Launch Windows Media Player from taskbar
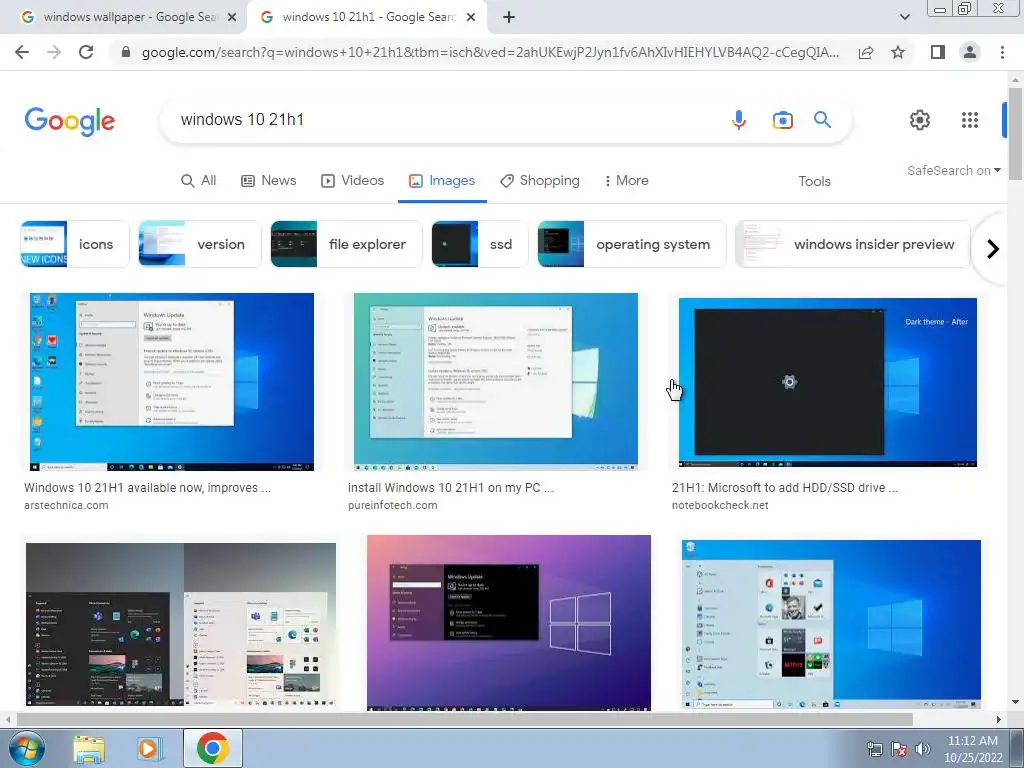The height and width of the screenshot is (768, 1024). (x=150, y=750)
